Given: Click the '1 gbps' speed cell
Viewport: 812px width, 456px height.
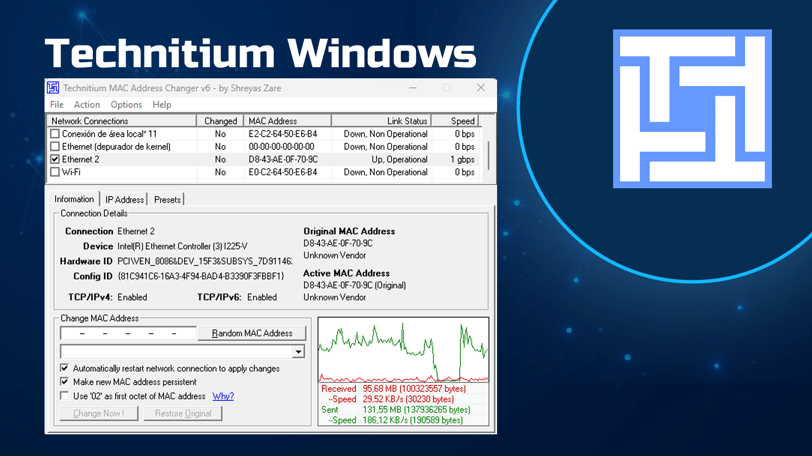Looking at the screenshot, I should coord(462,159).
